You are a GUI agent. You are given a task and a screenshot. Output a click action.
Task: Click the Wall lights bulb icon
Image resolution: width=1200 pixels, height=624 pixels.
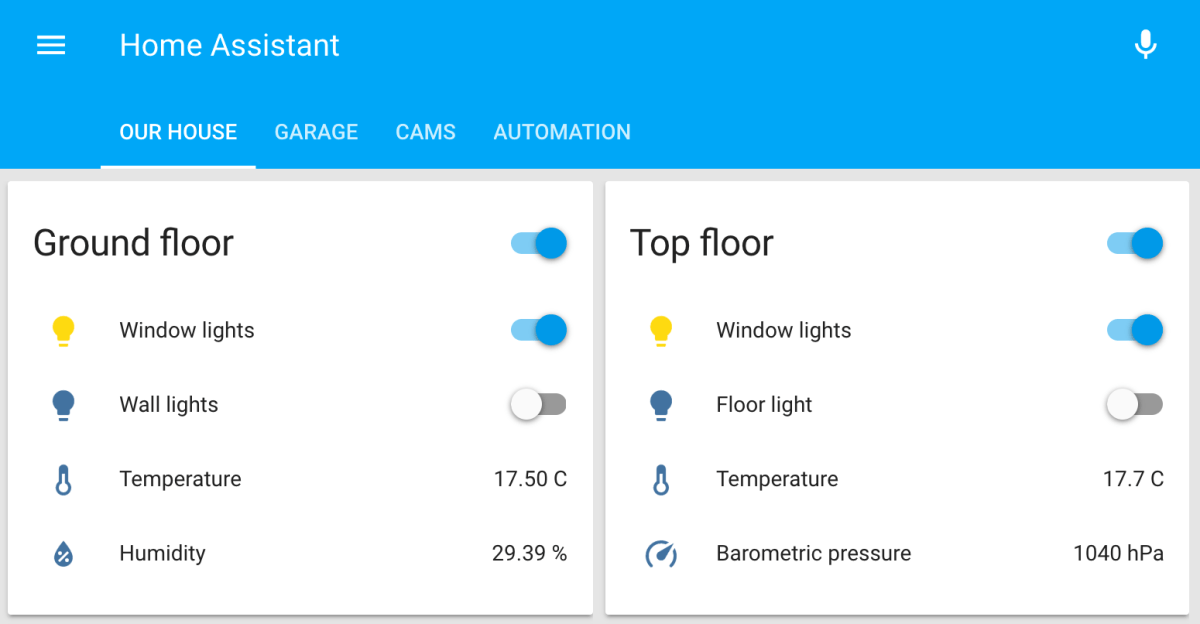click(63, 404)
